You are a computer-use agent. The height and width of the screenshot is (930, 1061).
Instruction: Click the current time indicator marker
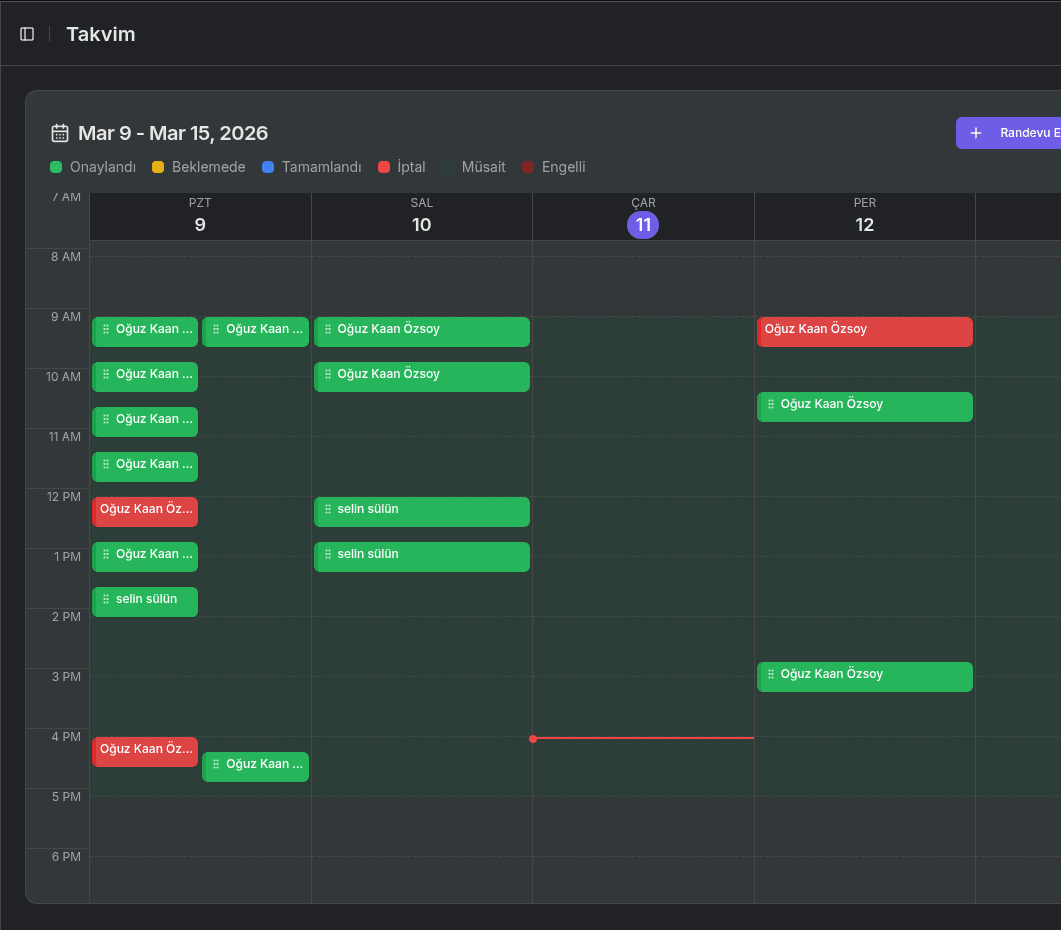pyautogui.click(x=533, y=739)
